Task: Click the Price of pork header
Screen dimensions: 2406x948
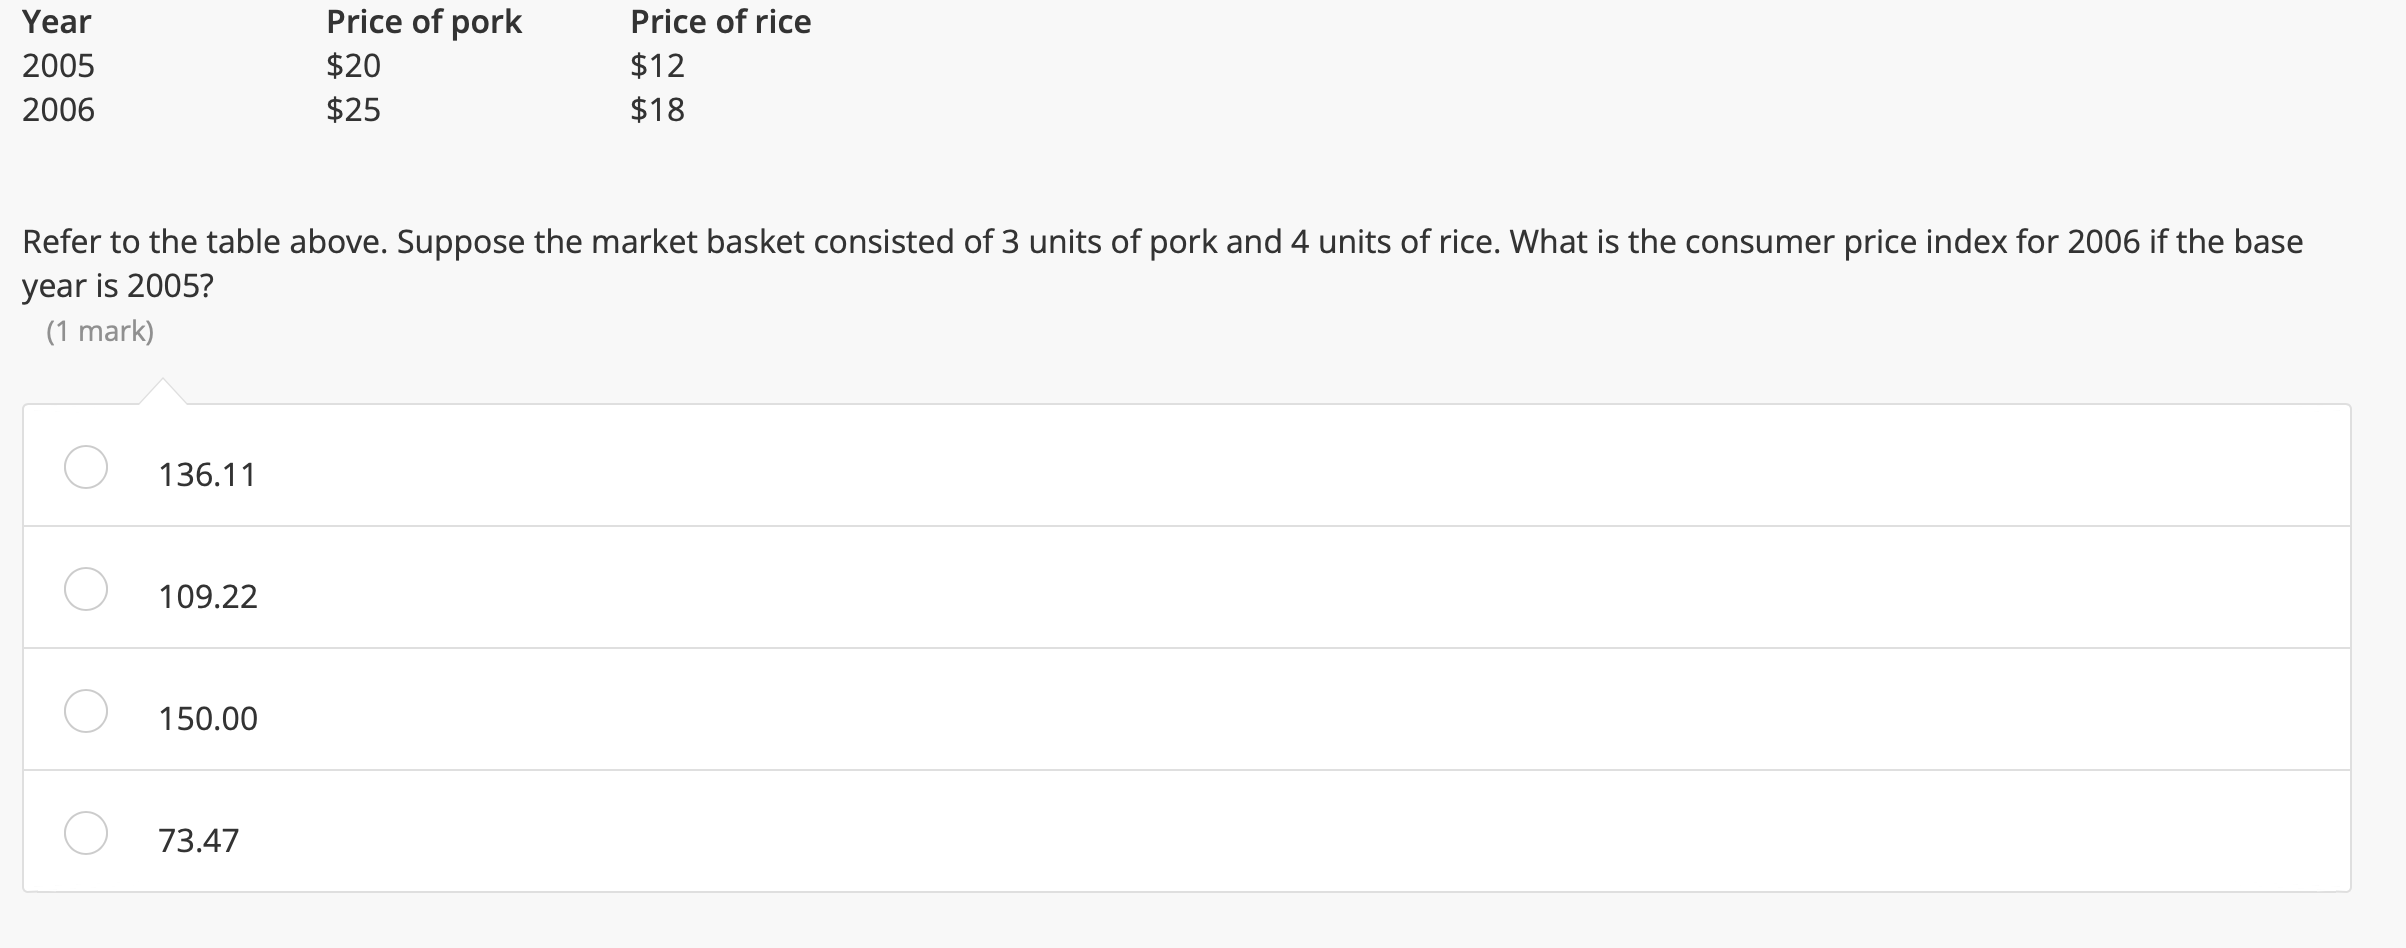Action: pos(424,22)
